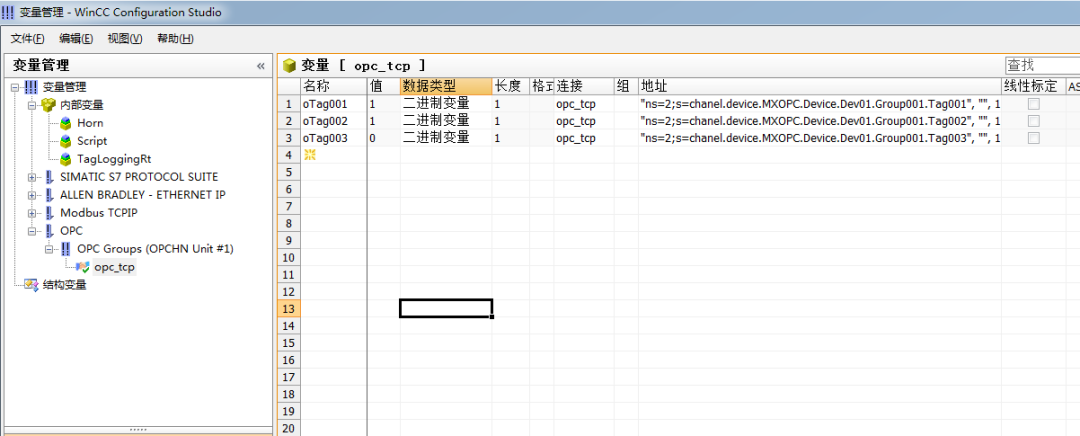
Task: Select the Script tree item
Action: (92, 141)
